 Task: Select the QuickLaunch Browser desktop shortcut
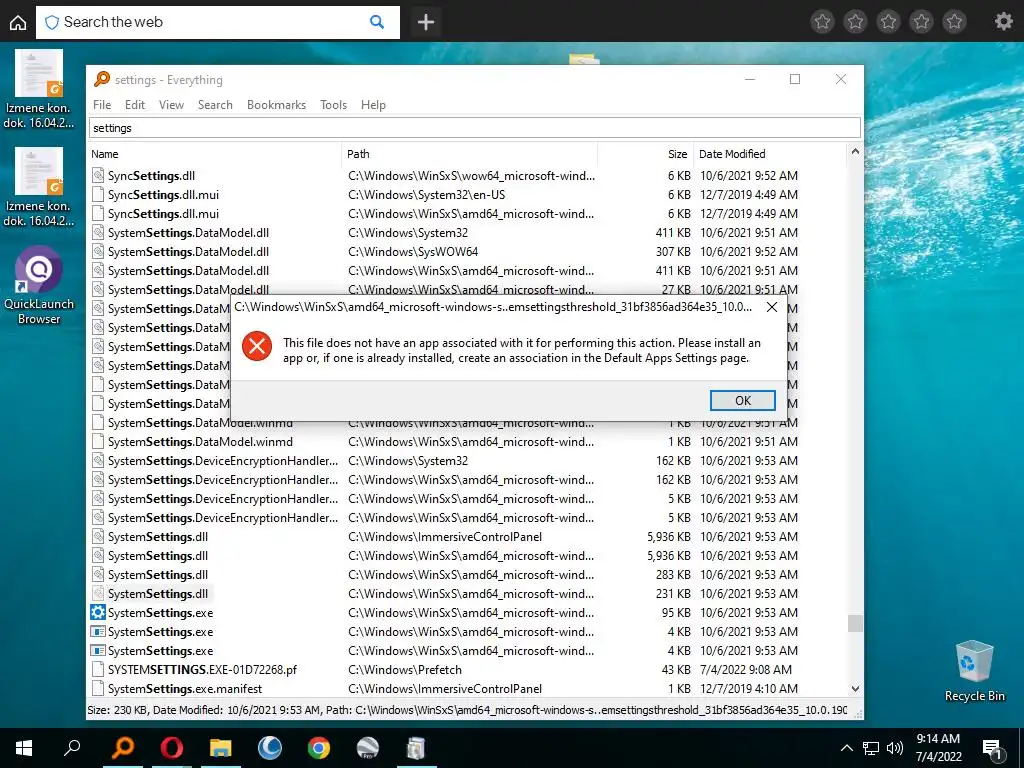39,286
